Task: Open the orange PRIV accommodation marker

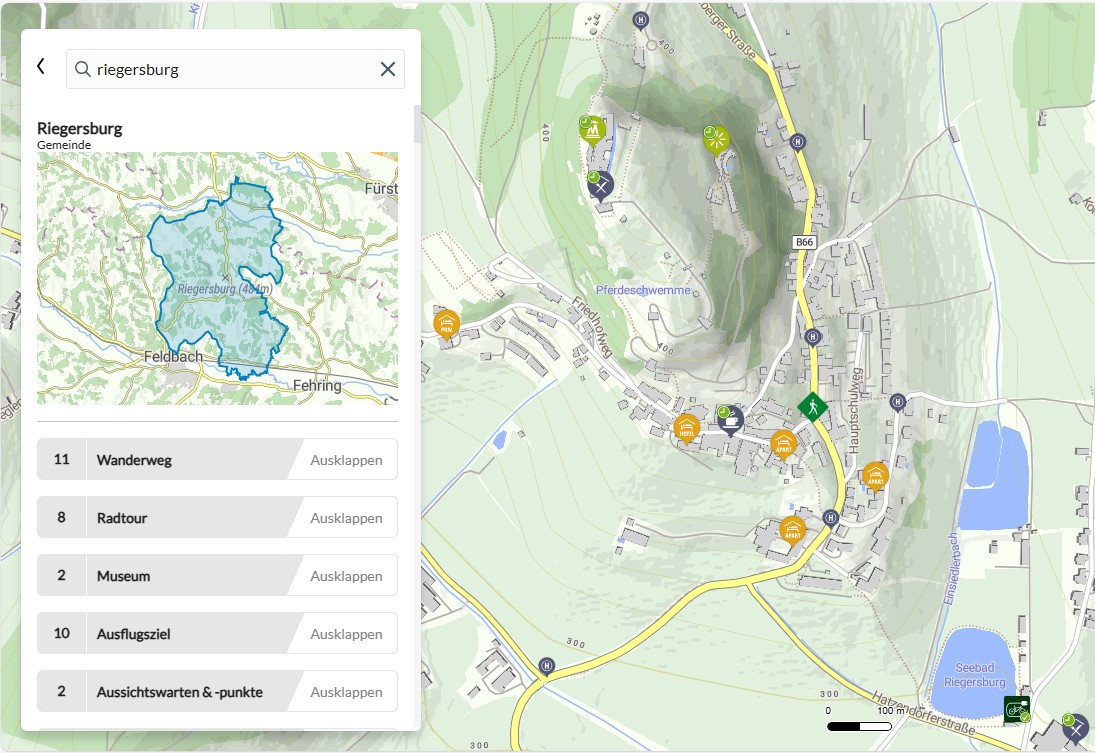Action: click(x=446, y=323)
